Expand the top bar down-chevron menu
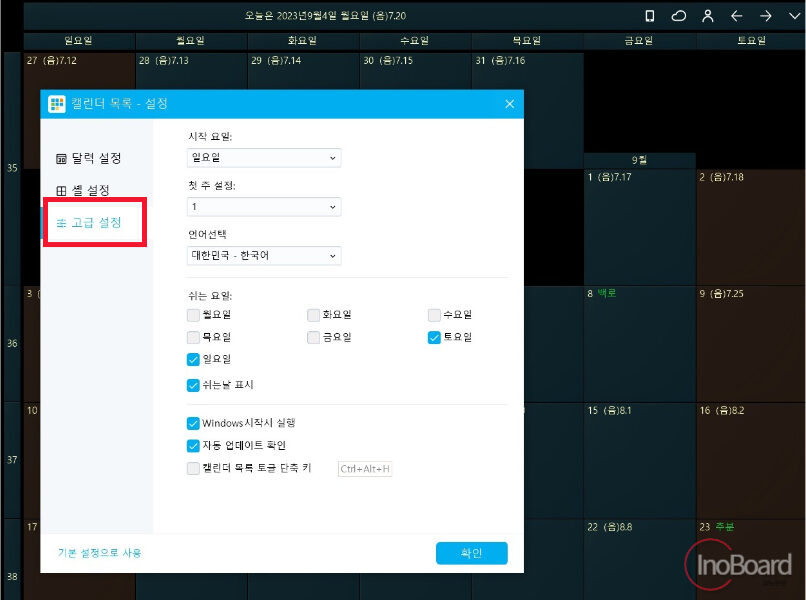This screenshot has width=806, height=600. click(794, 16)
